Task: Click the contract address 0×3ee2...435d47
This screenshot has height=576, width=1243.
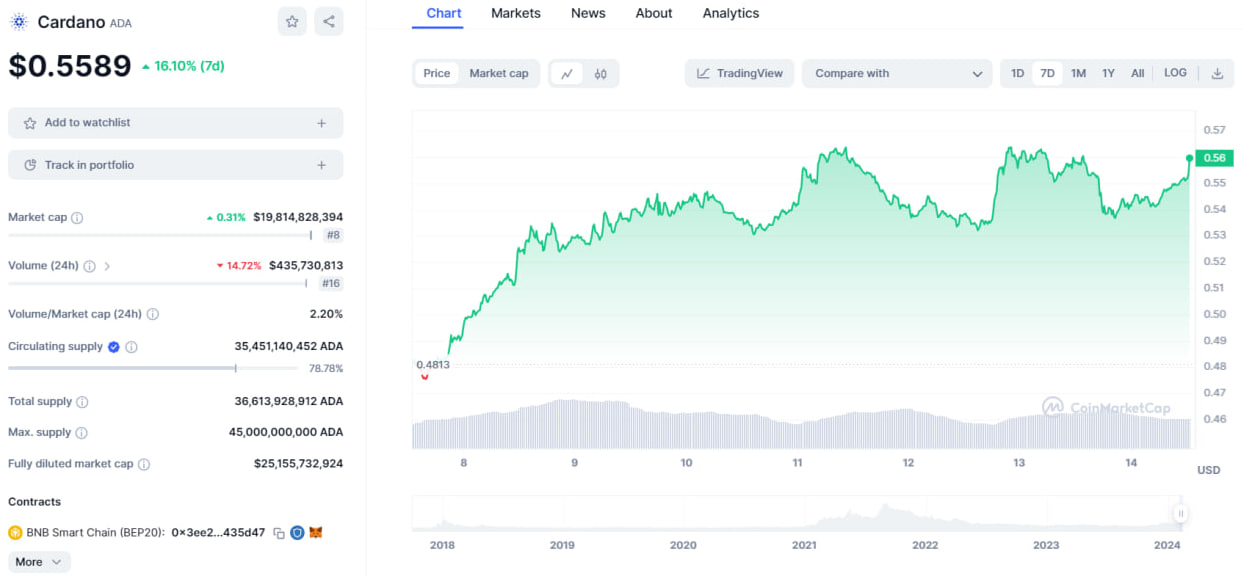Action: (x=218, y=533)
